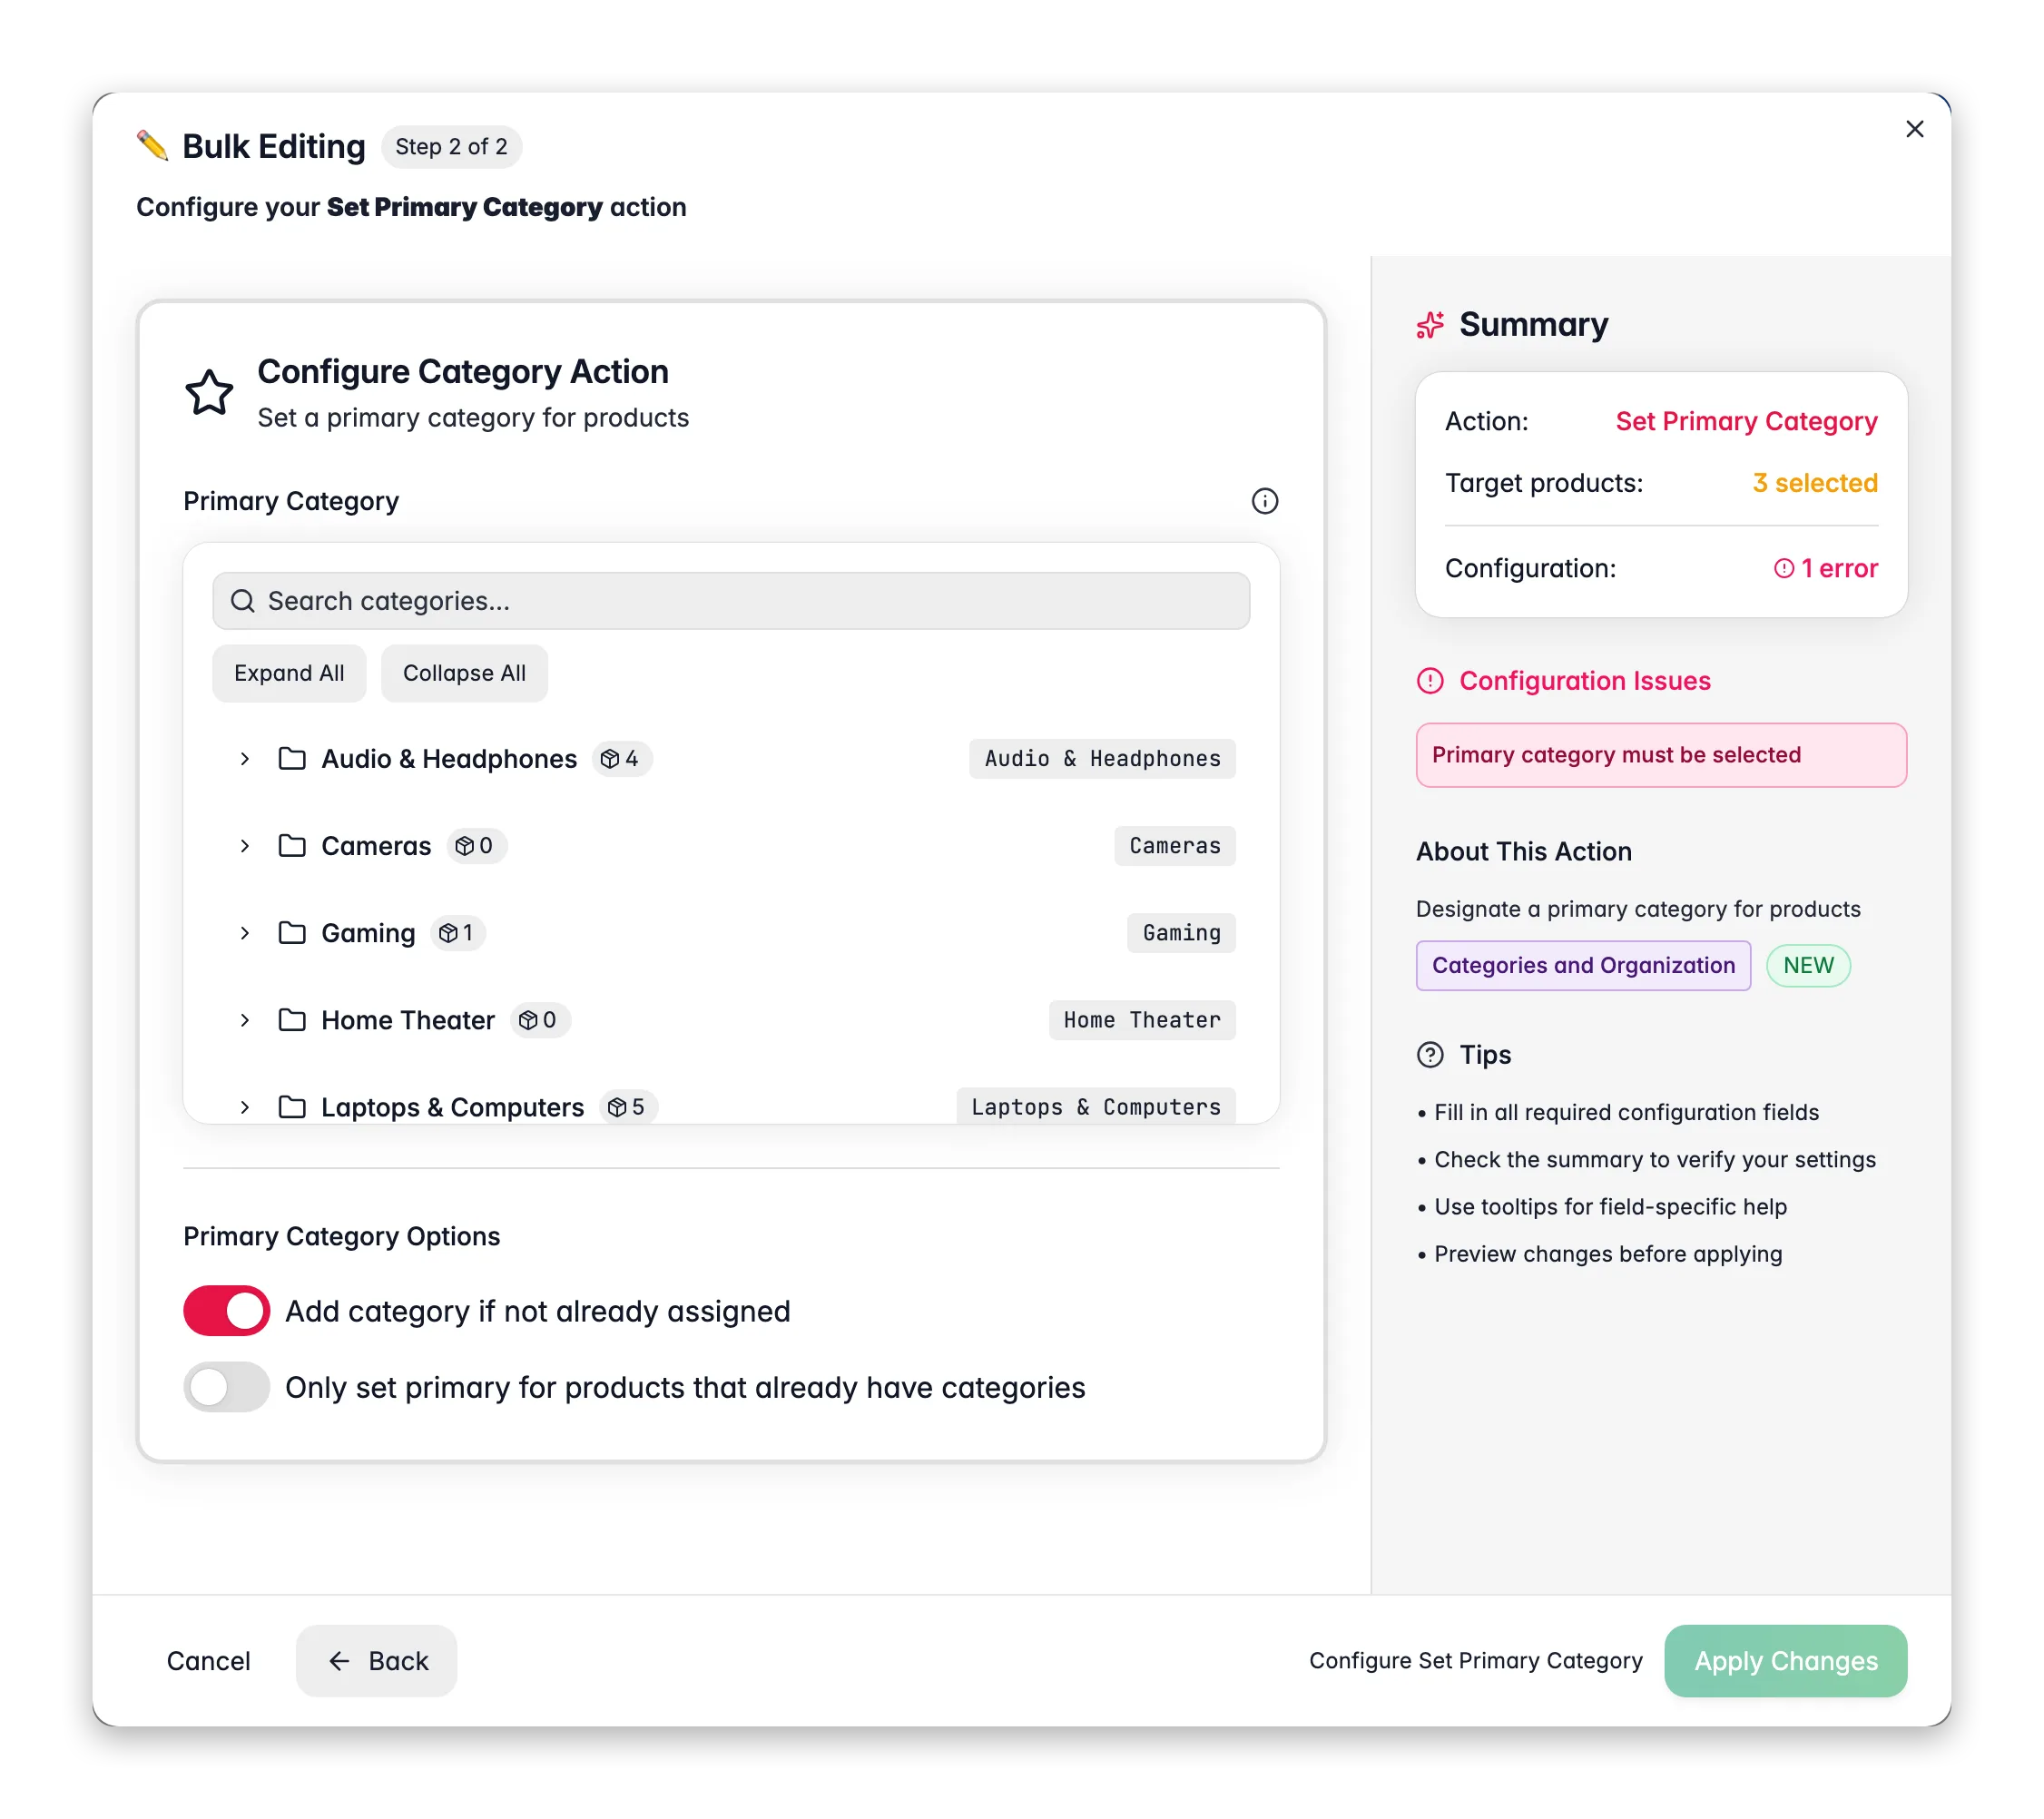Close the Bulk Editing dialog
2044x1819 pixels.
pyautogui.click(x=1914, y=129)
